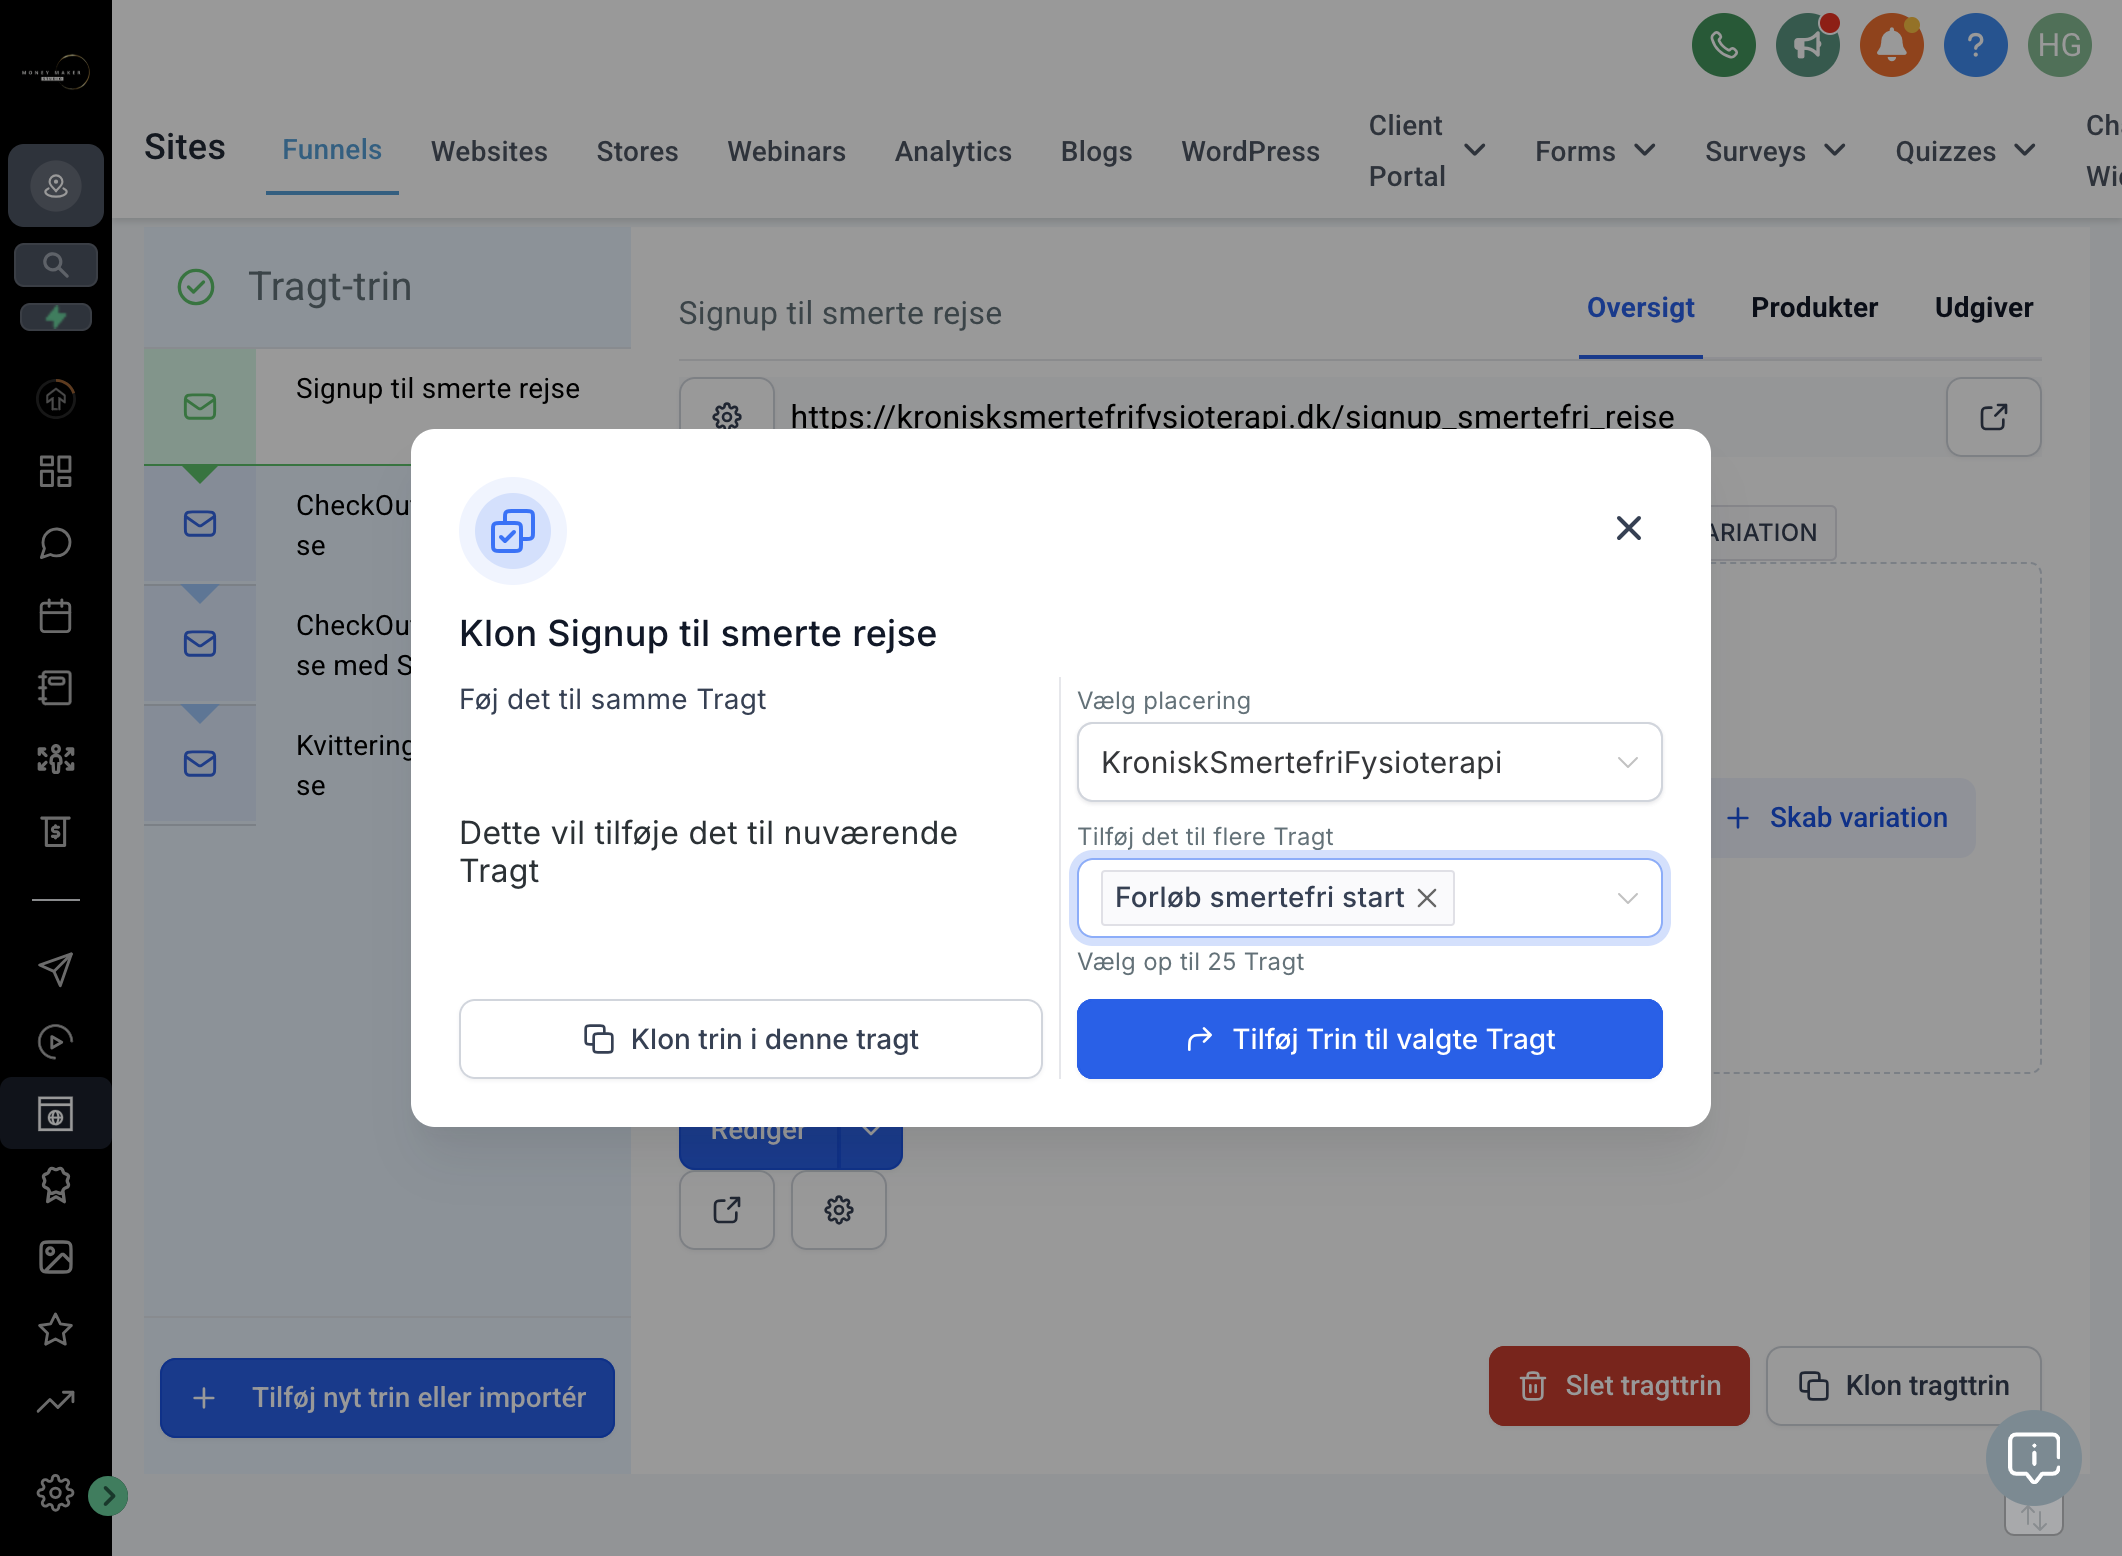Switch to the Websites tab
Image resolution: width=2122 pixels, height=1556 pixels.
click(489, 151)
